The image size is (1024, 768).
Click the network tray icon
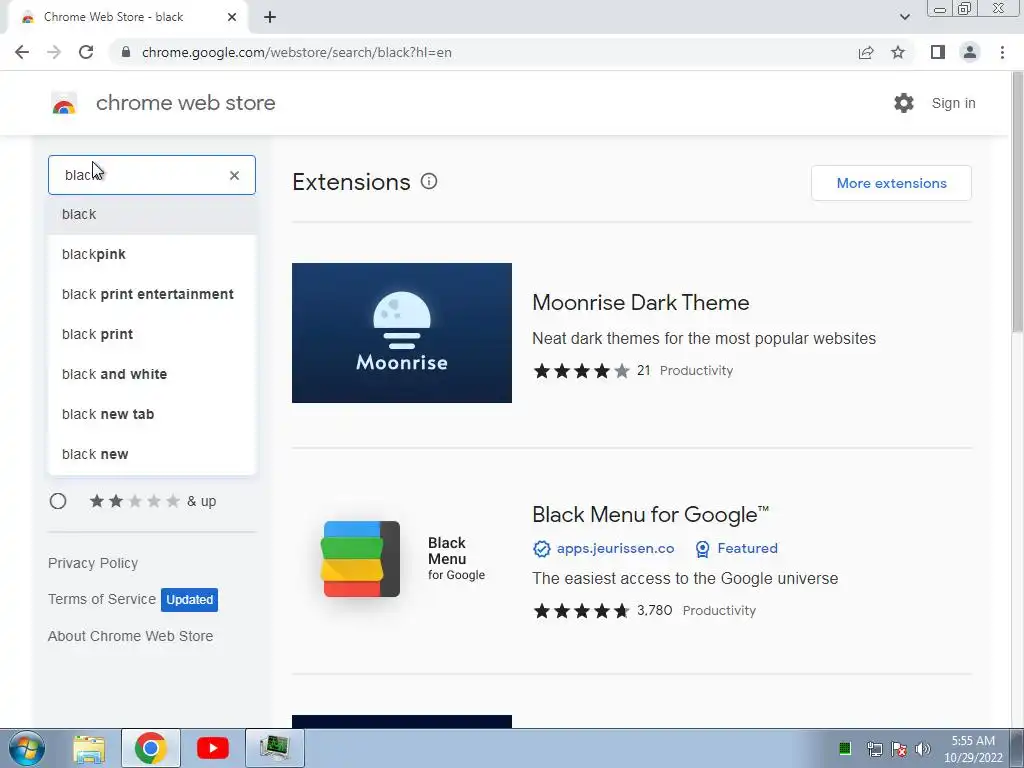coord(874,748)
